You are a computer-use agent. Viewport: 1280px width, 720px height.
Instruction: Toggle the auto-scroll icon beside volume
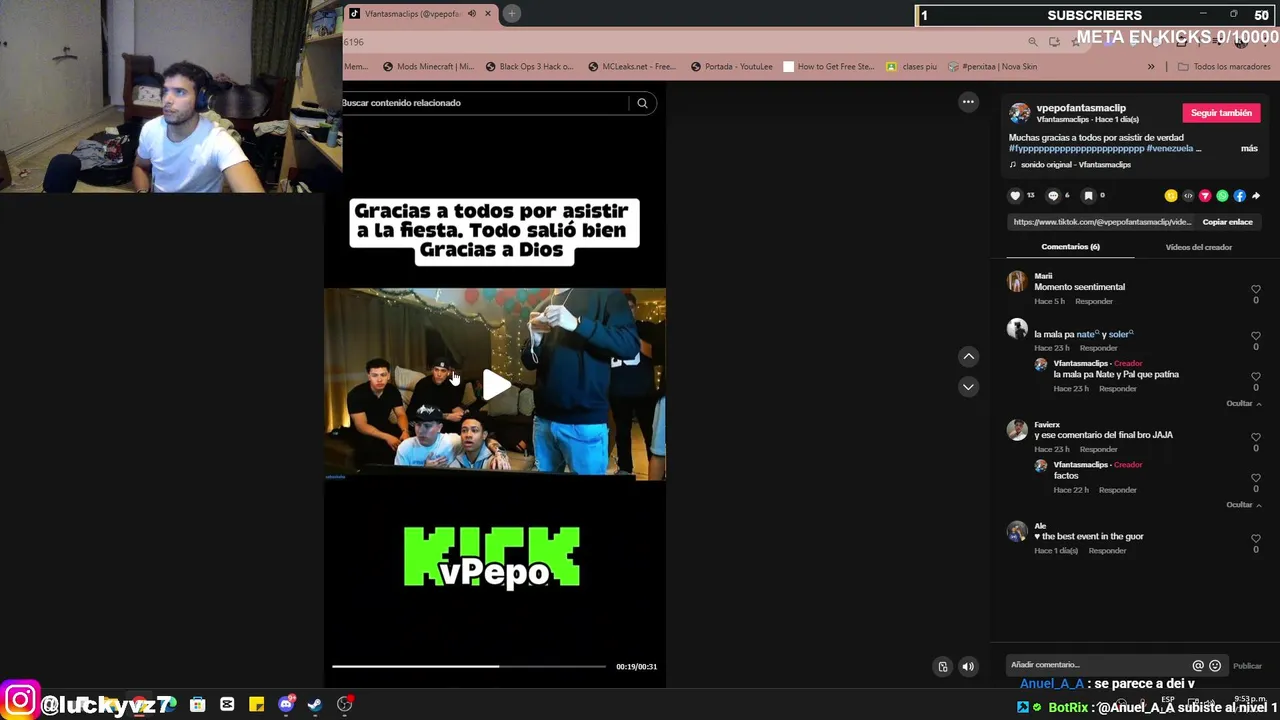[x=942, y=667]
